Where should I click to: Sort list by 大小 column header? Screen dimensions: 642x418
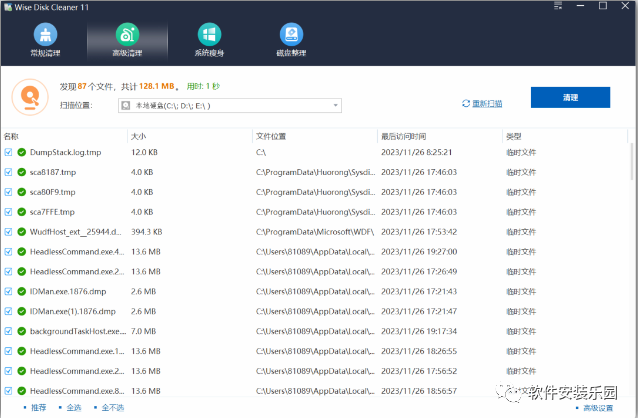(140, 135)
